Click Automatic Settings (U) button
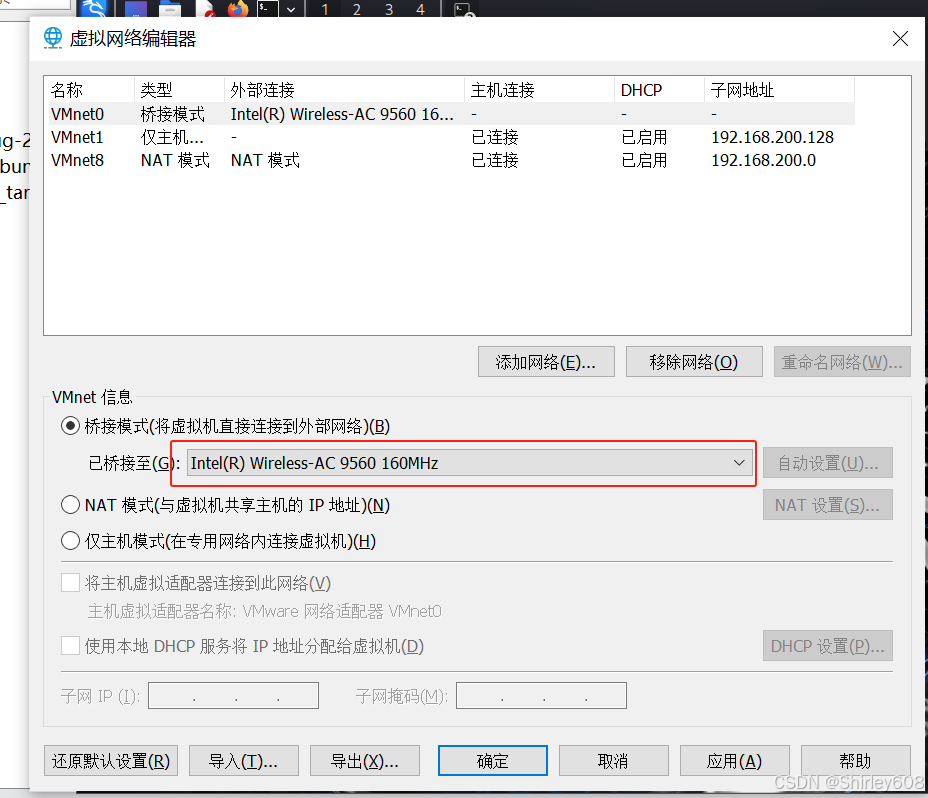 click(x=827, y=463)
